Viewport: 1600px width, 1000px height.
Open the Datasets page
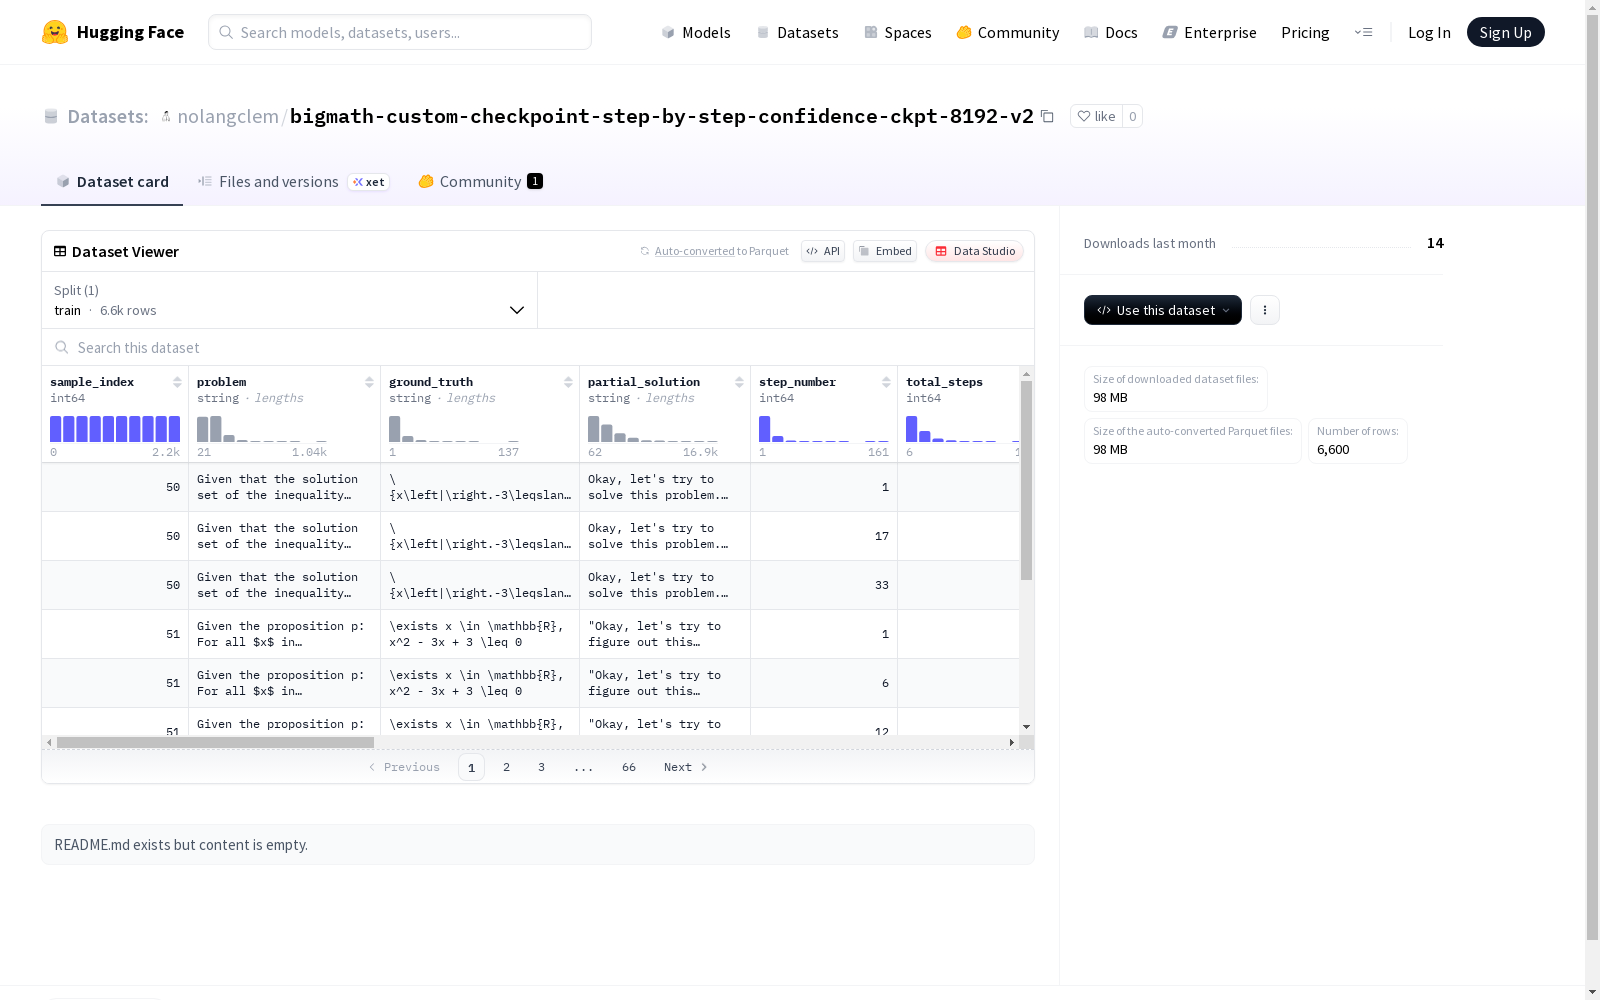pos(797,32)
